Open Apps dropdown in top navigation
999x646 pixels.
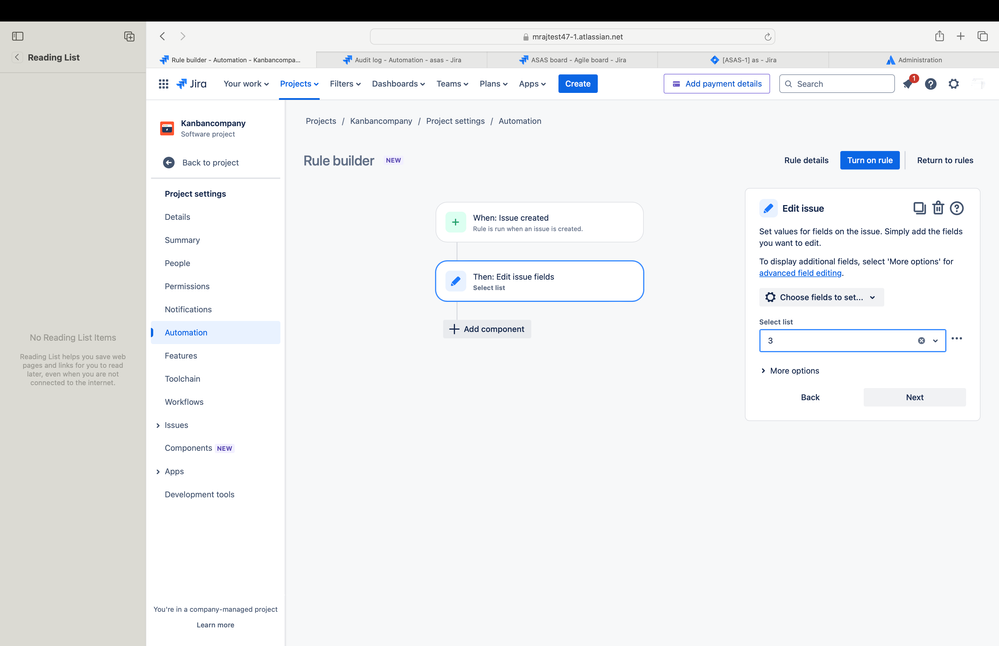coord(532,83)
